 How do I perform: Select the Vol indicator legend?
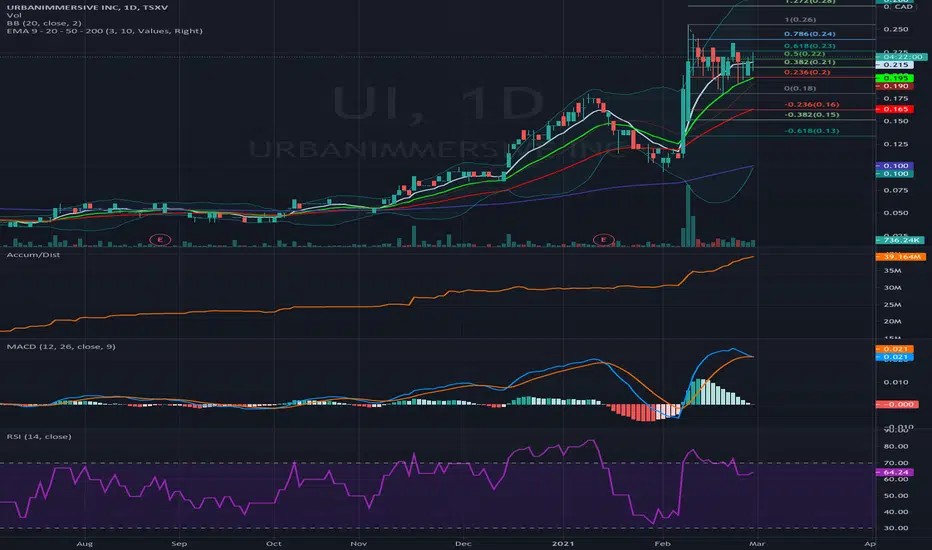[13, 15]
